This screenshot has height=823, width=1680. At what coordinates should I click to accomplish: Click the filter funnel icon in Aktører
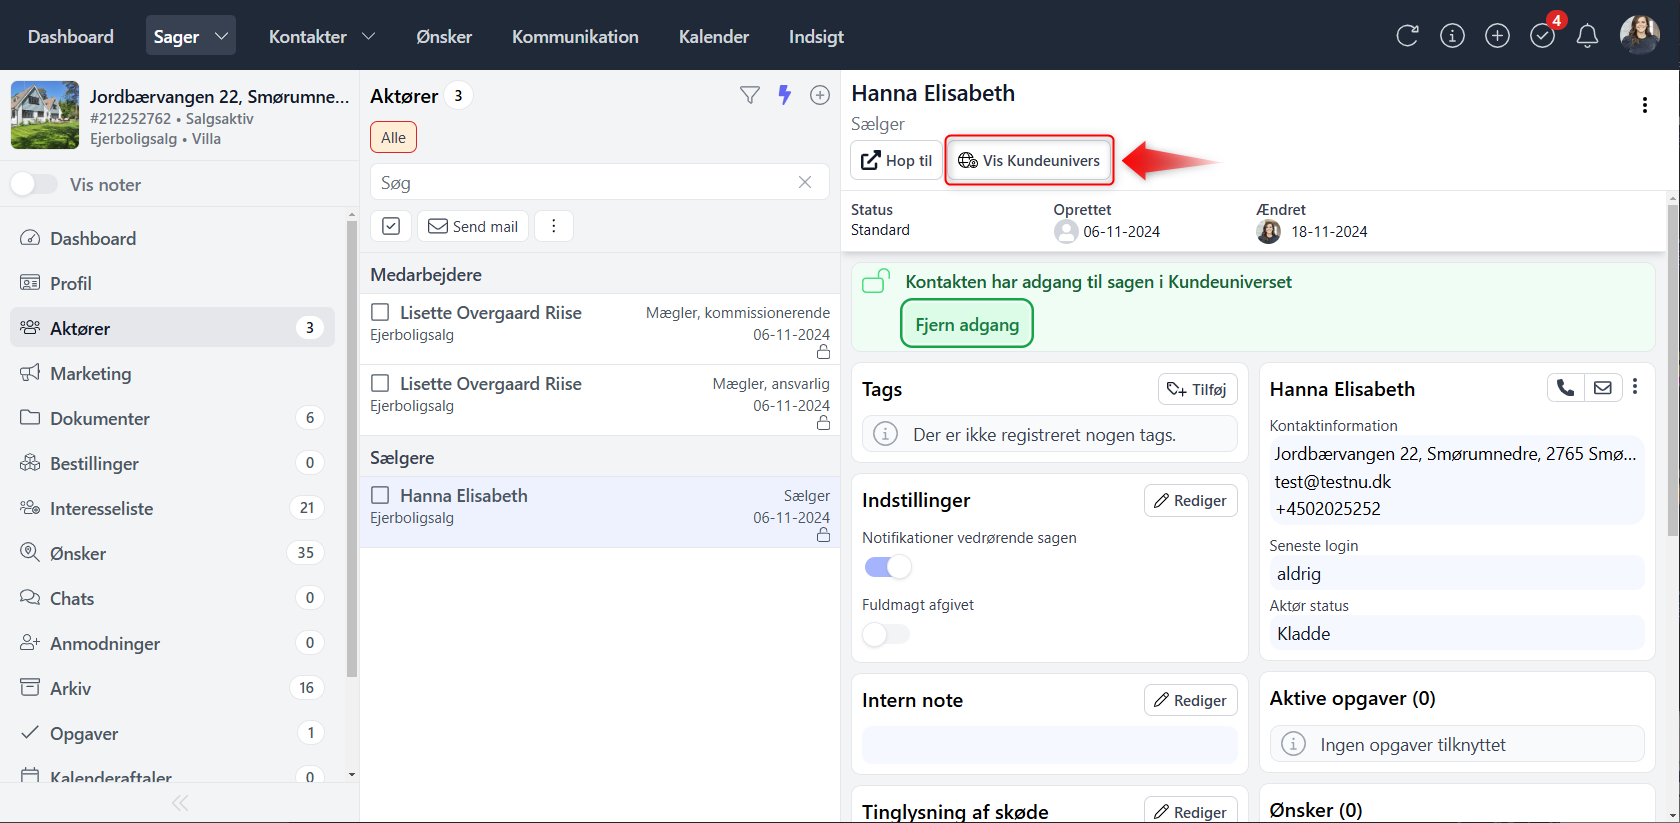[749, 95]
